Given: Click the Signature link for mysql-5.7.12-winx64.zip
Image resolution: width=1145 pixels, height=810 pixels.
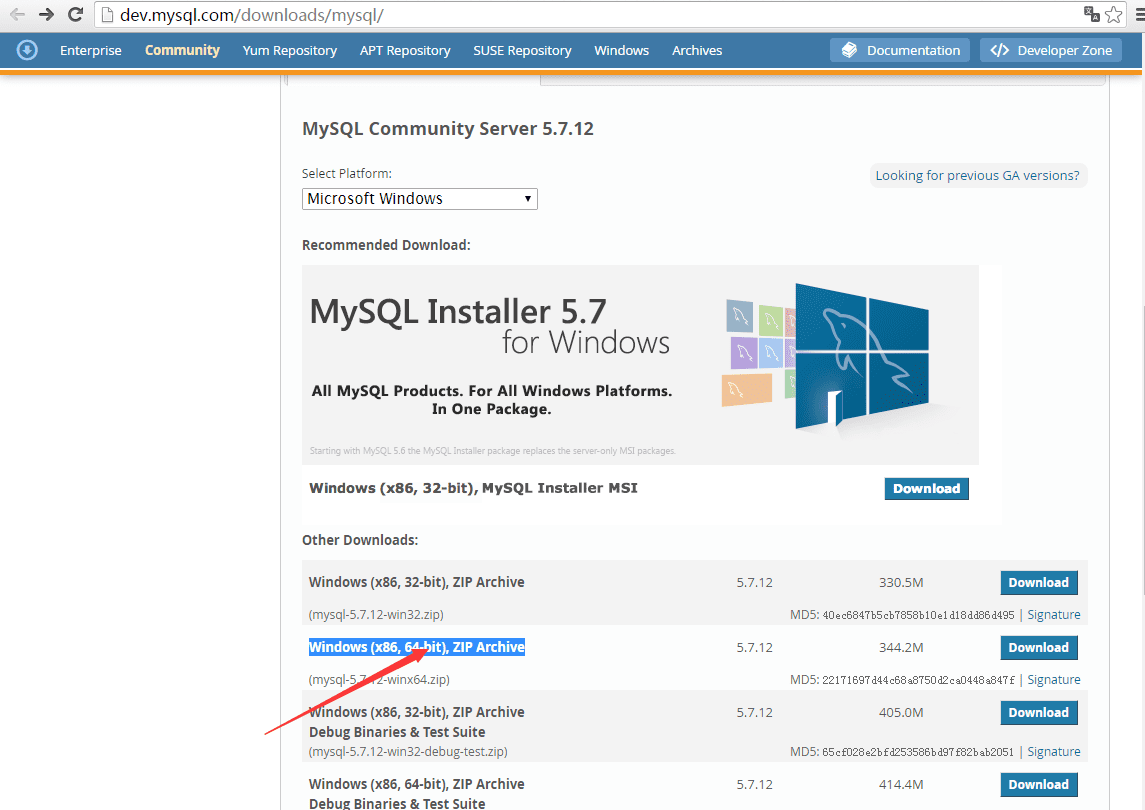Looking at the screenshot, I should coord(1053,679).
